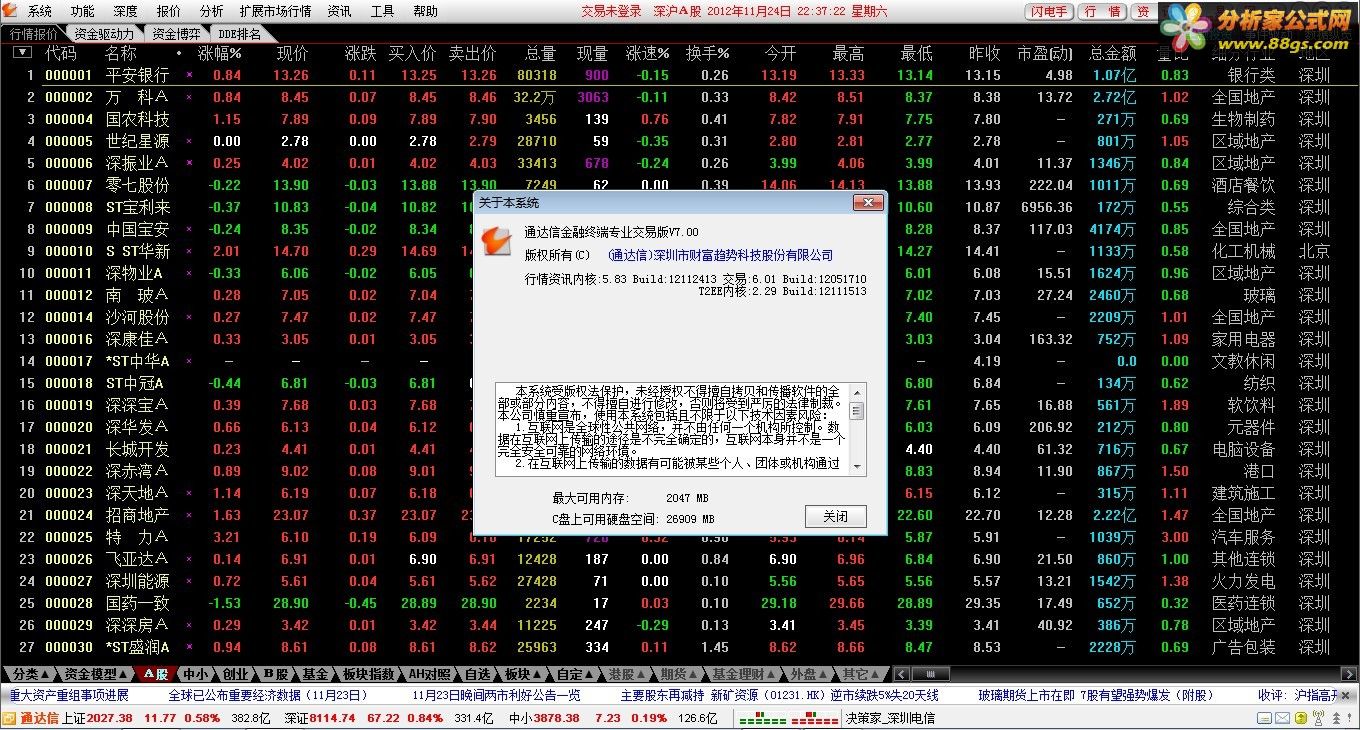Select the 板块指数 bottom tab
Viewport: 1360px width, 730px height.
tap(368, 674)
